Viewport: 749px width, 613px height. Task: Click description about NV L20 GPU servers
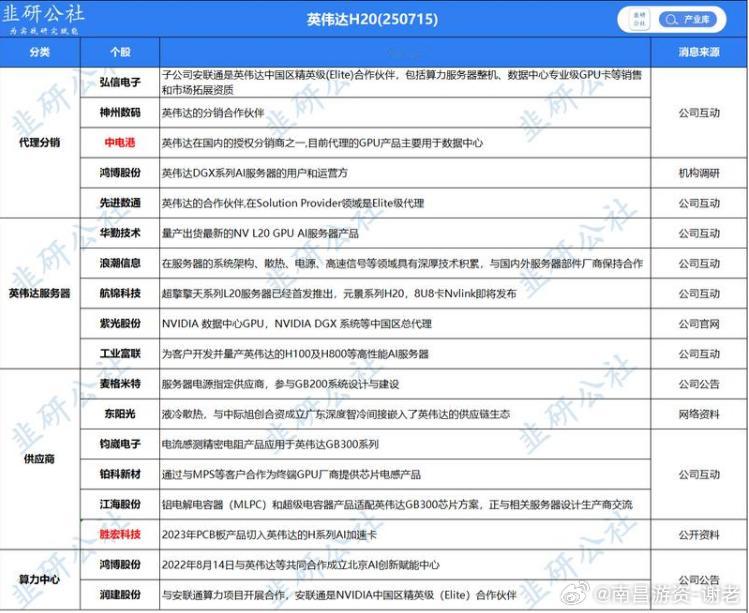tap(260, 233)
